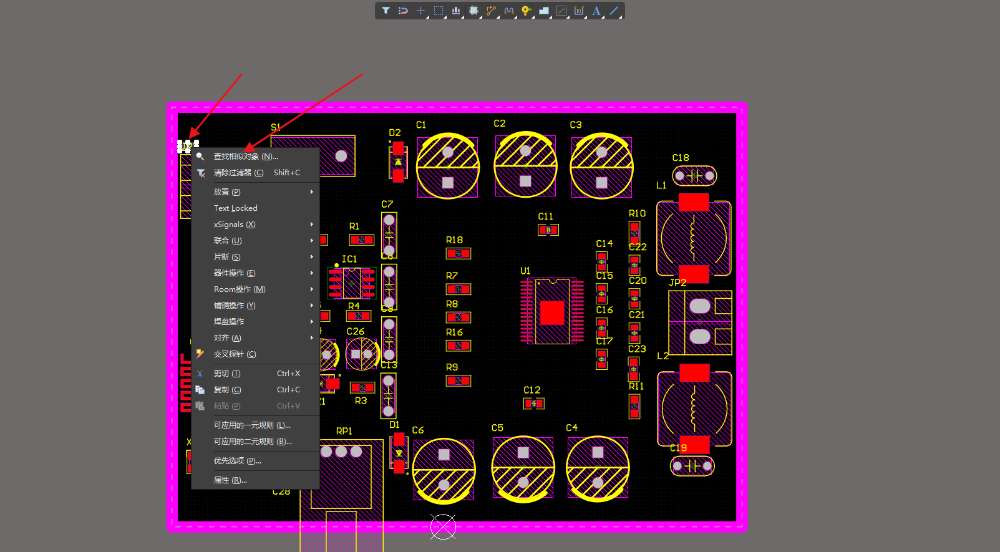Select the dimension tool
Image resolution: width=1000 pixels, height=552 pixels.
[x=578, y=11]
